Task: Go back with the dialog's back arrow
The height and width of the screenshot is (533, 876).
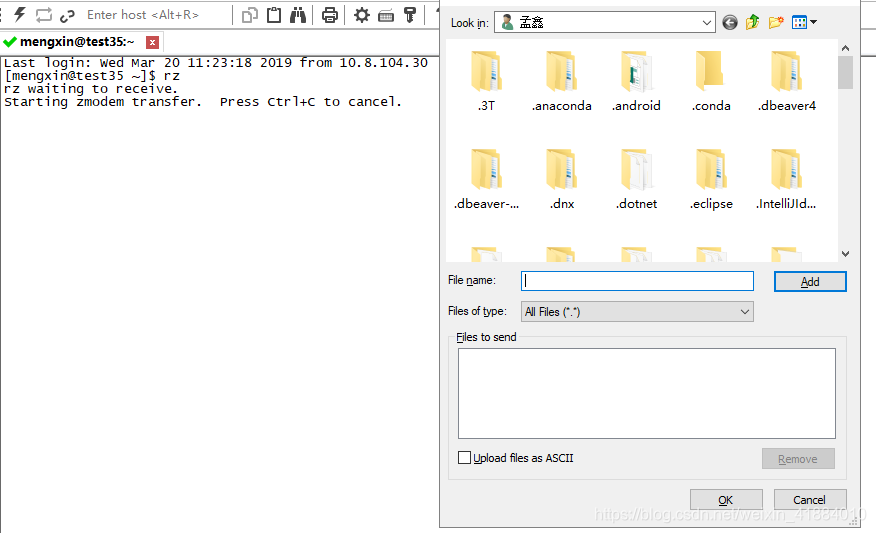Action: click(x=730, y=22)
